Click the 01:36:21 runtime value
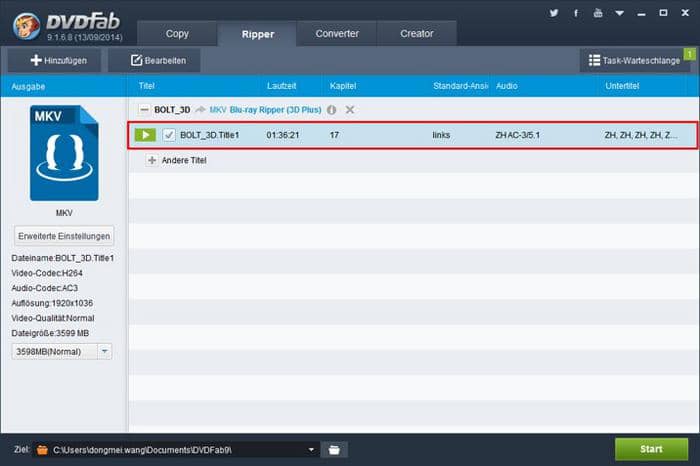This screenshot has height=466, width=700. (283, 135)
